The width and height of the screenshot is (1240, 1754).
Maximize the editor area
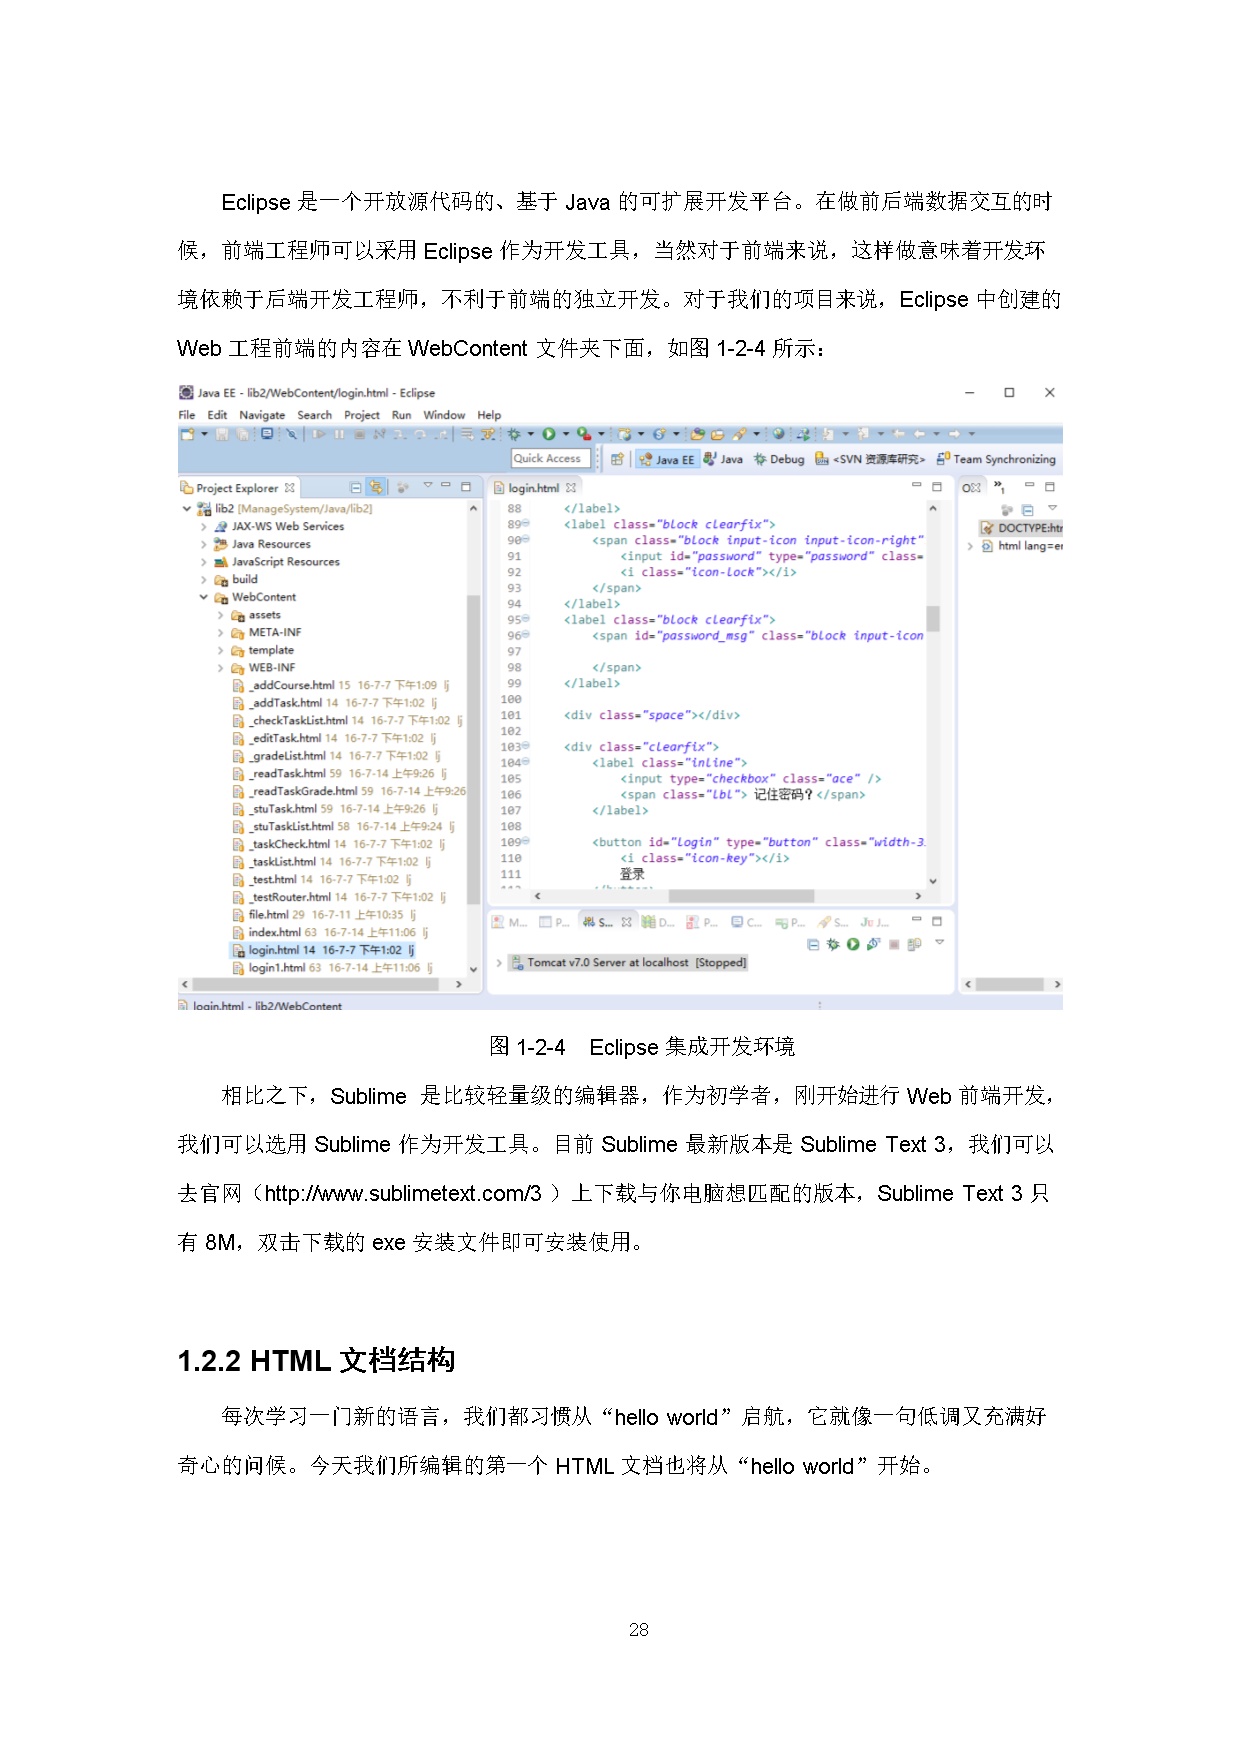937,486
